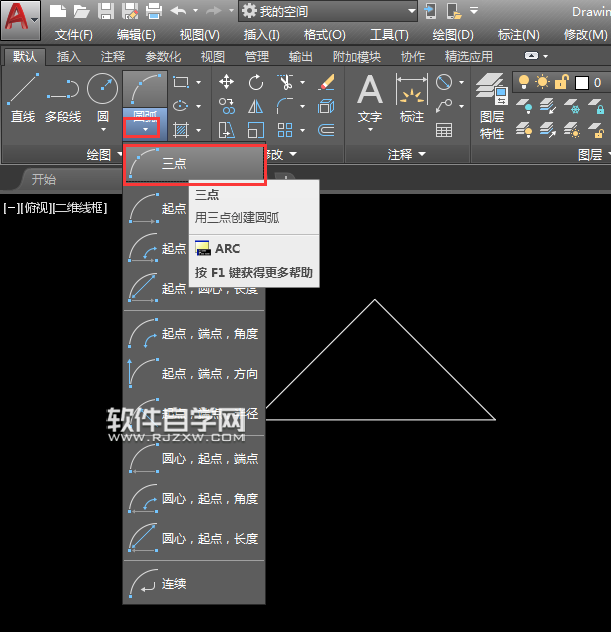Expand the arc dropdown arrow under 圆弧

(x=147, y=129)
